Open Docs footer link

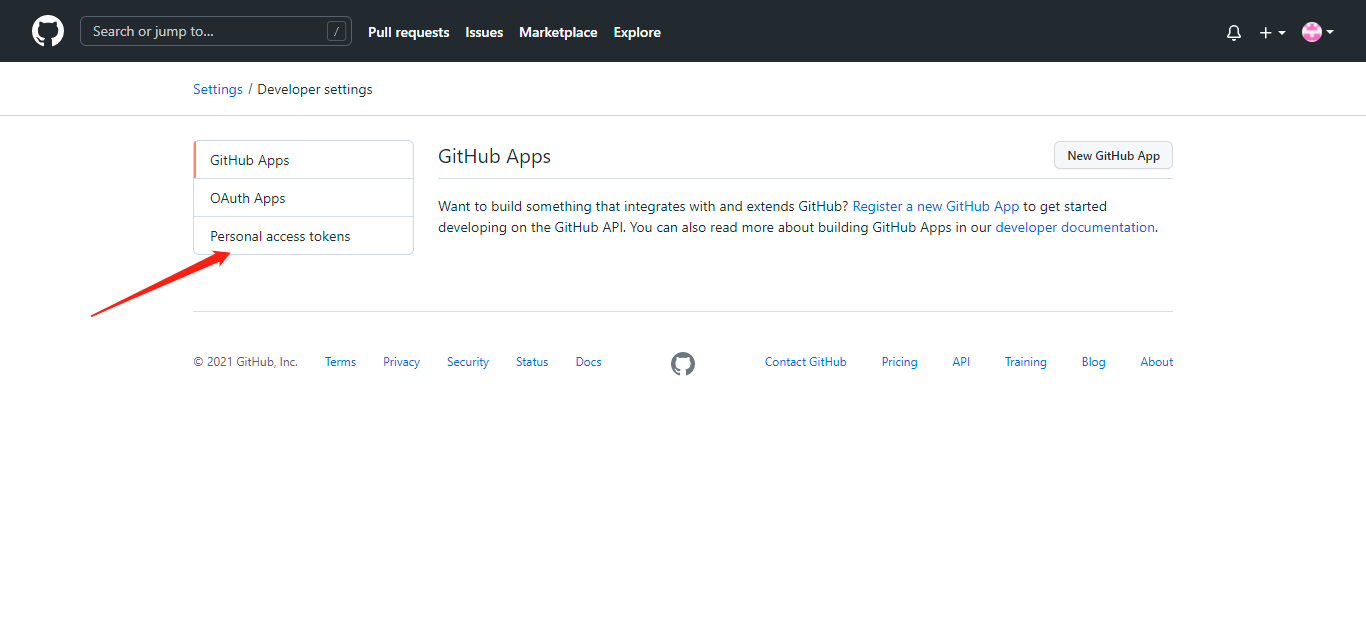coord(589,362)
